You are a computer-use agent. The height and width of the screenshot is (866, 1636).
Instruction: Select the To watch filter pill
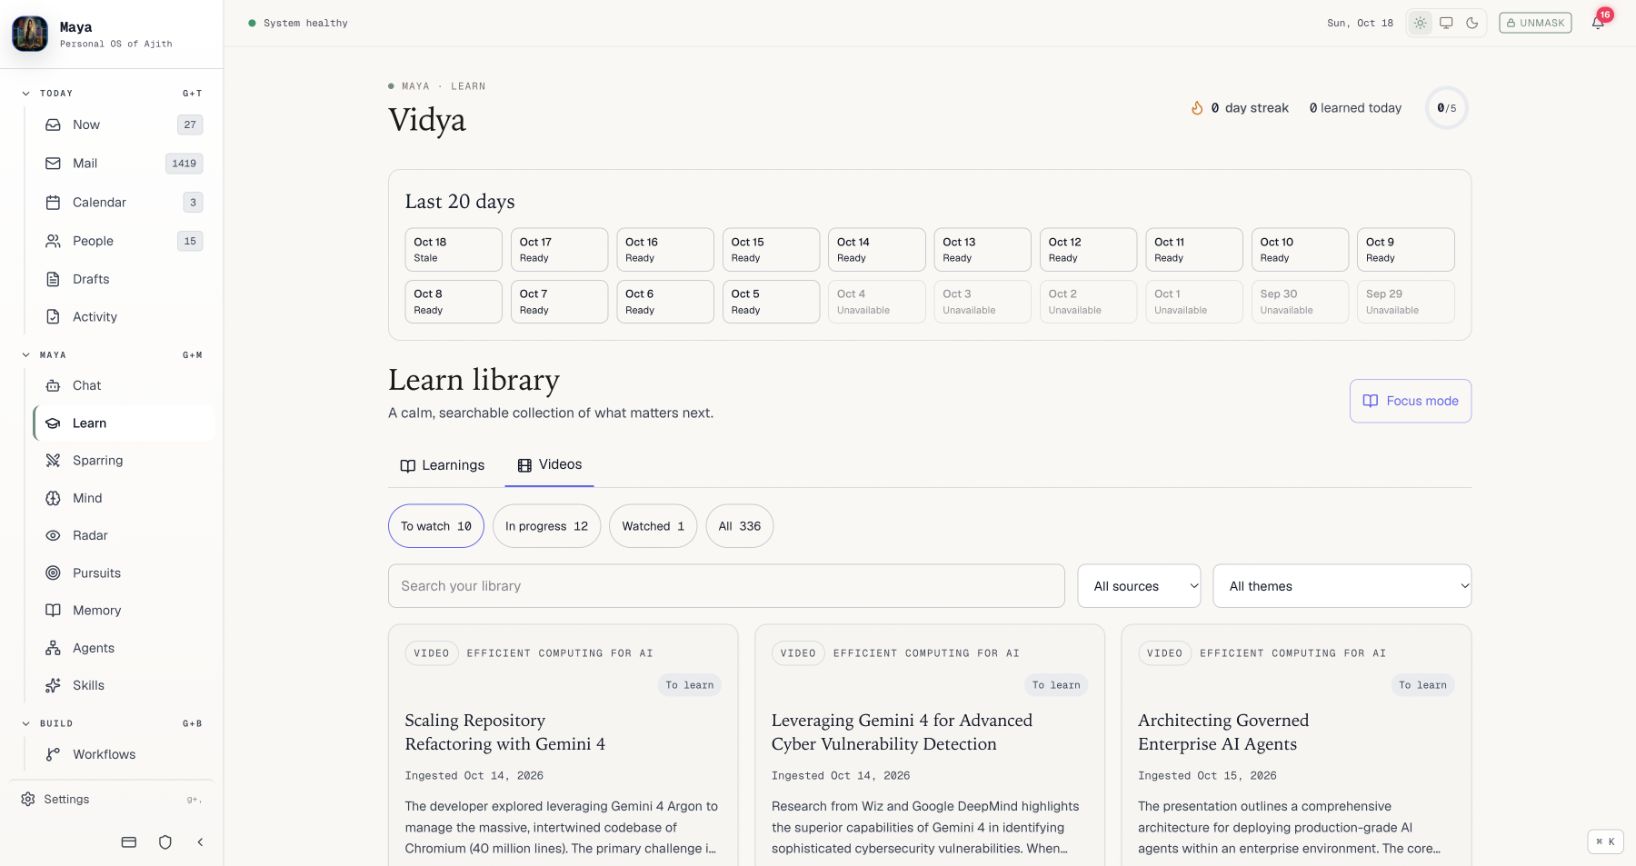pos(436,526)
